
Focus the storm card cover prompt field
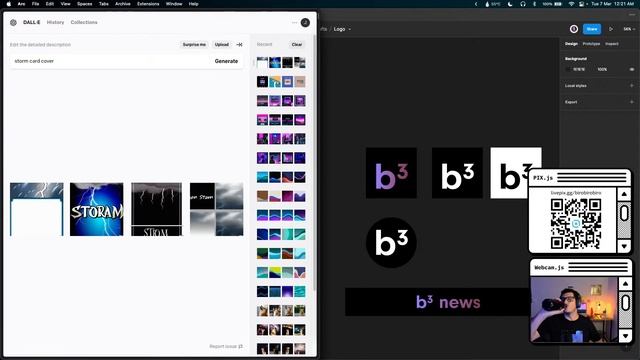pyautogui.click(x=110, y=61)
